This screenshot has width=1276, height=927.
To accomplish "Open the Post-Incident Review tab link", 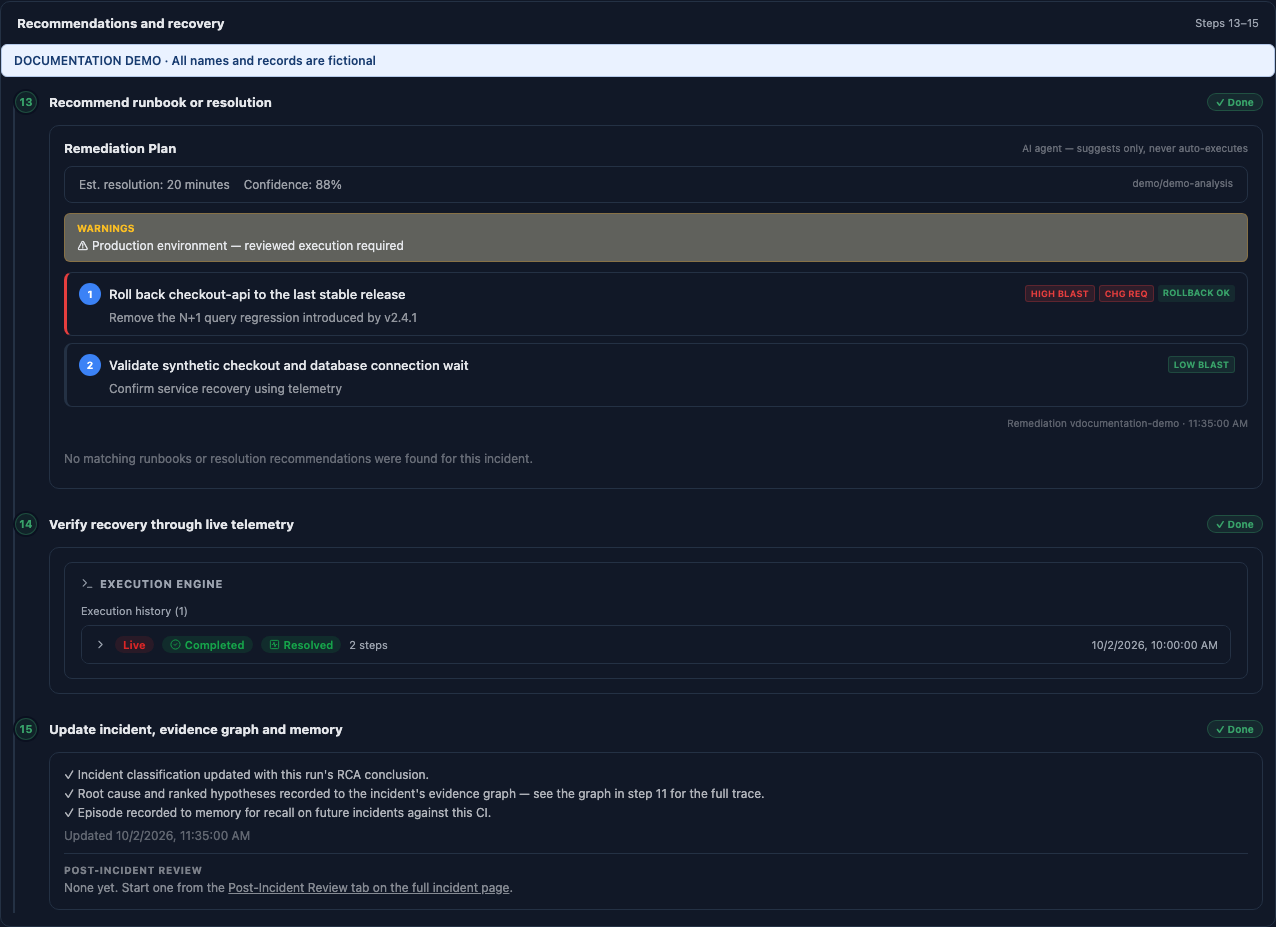I will tap(369, 888).
